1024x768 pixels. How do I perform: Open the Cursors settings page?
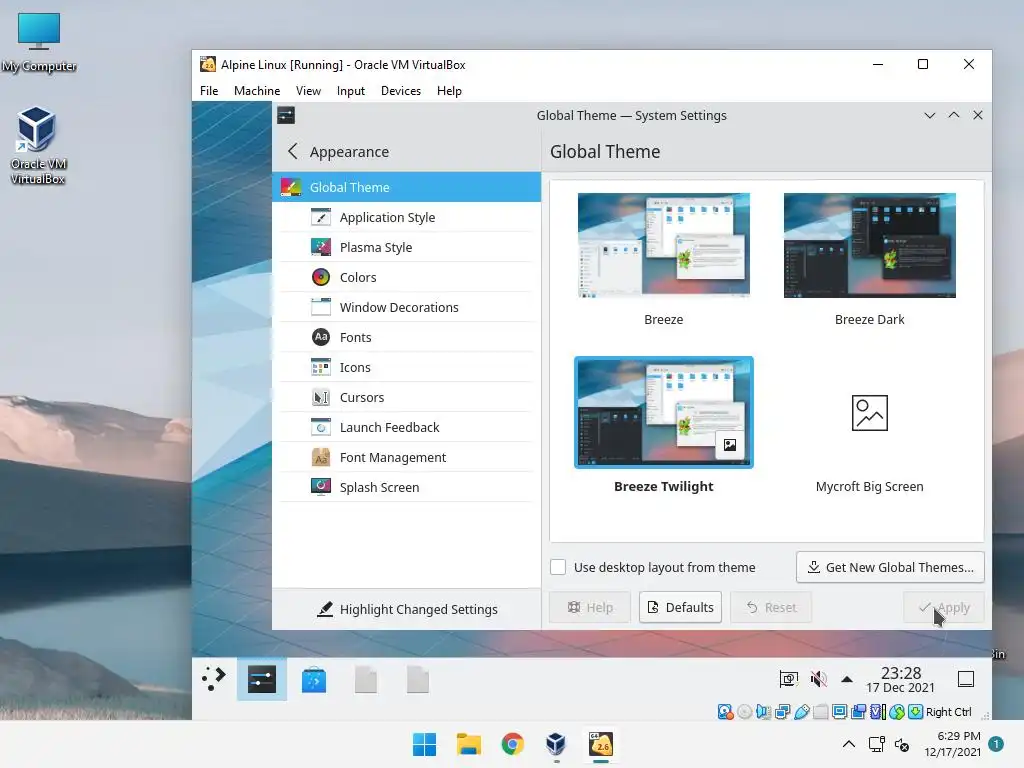click(x=406, y=398)
